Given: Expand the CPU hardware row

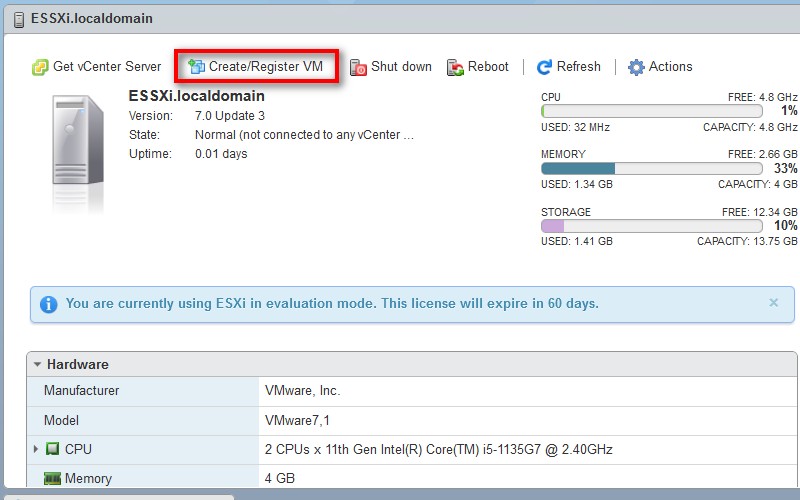Looking at the screenshot, I should click(36, 449).
